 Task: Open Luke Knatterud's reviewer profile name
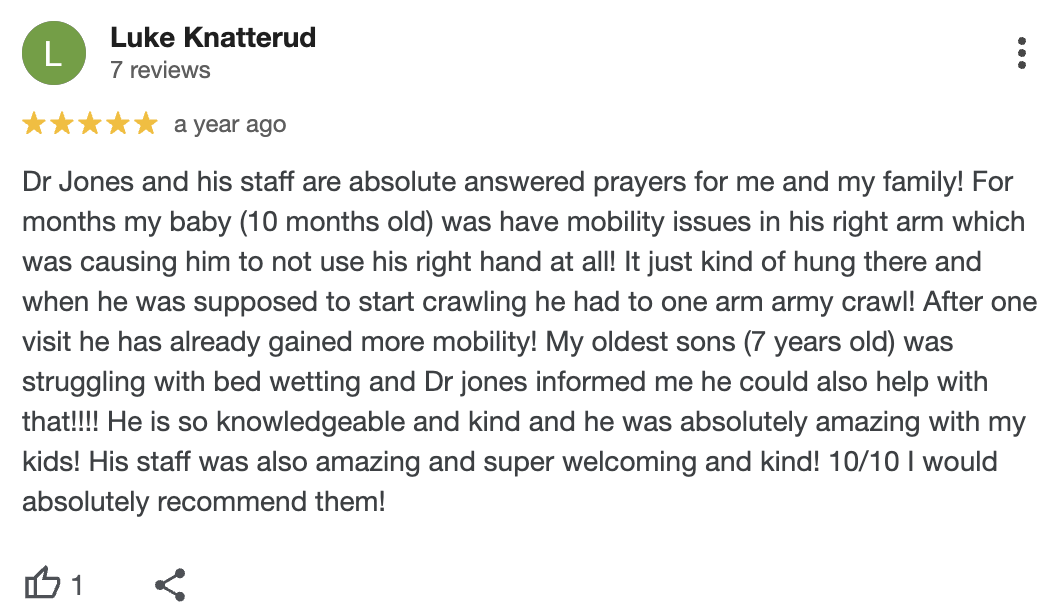coord(212,38)
